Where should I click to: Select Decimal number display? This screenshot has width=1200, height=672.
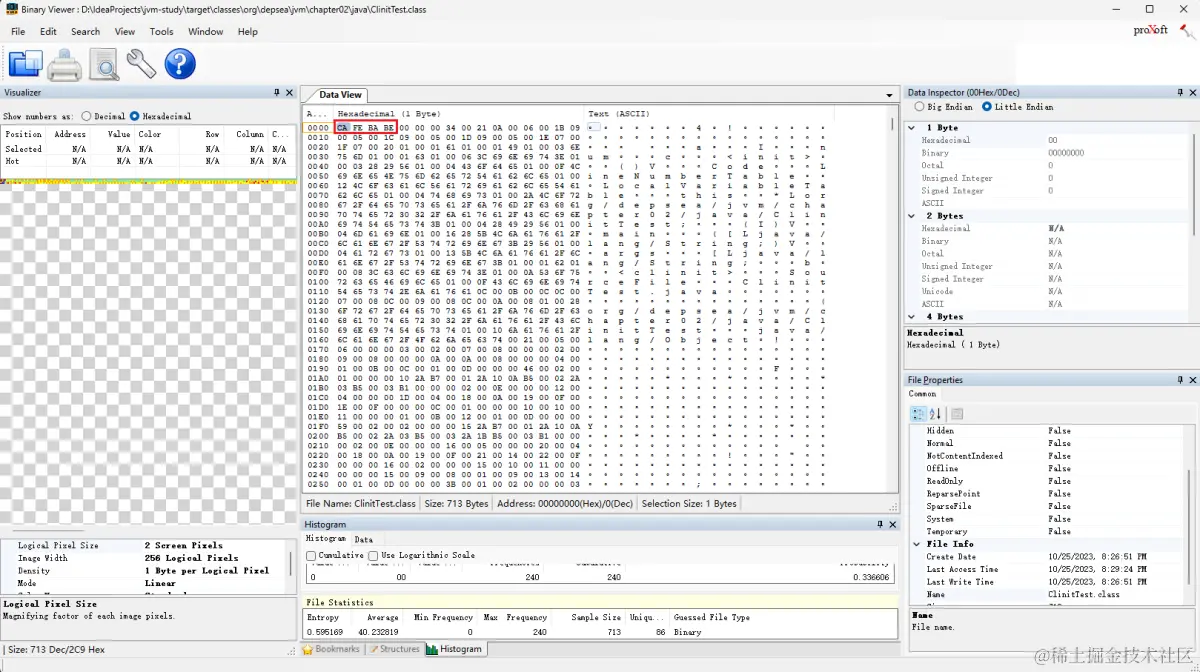pyautogui.click(x=104, y=116)
